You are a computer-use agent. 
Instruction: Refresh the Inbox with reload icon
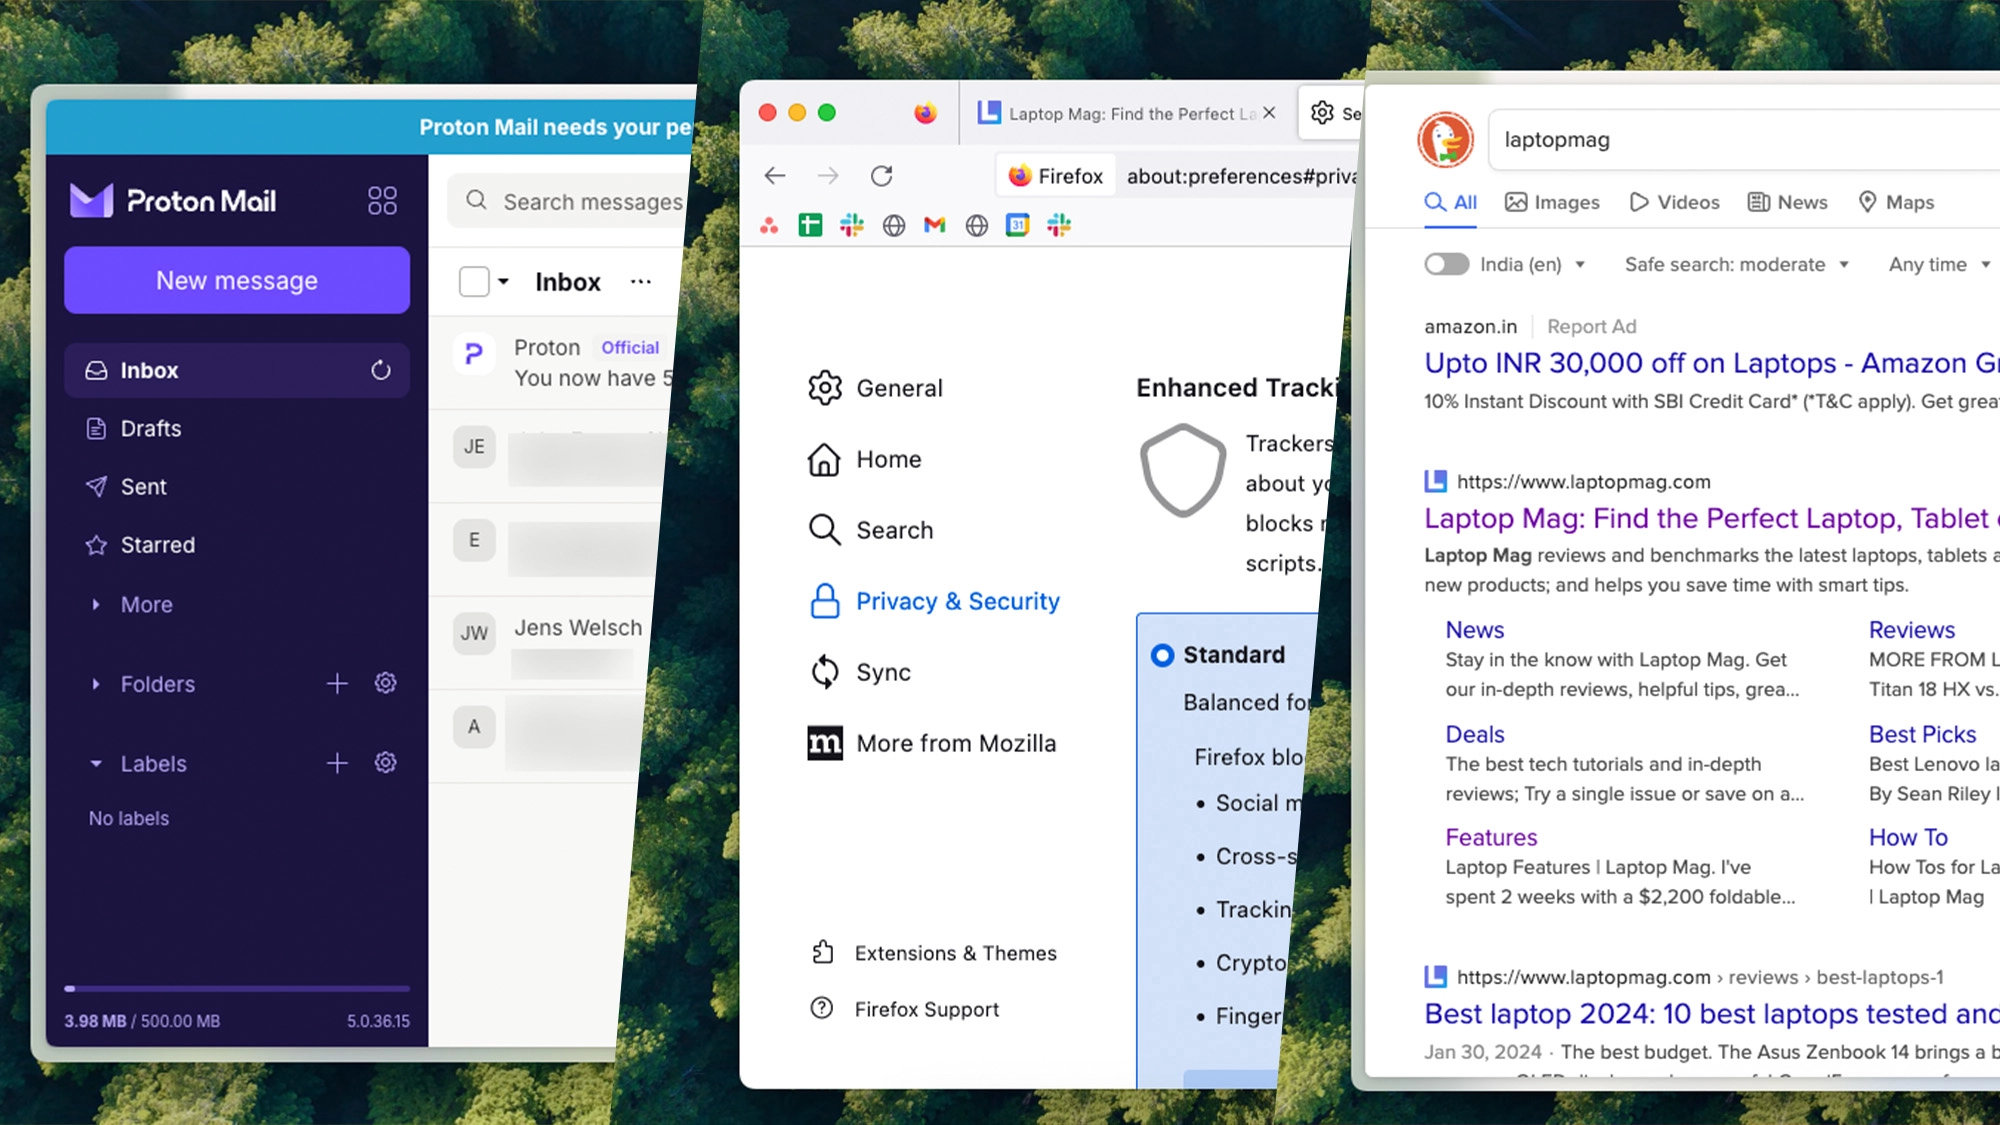pos(381,370)
